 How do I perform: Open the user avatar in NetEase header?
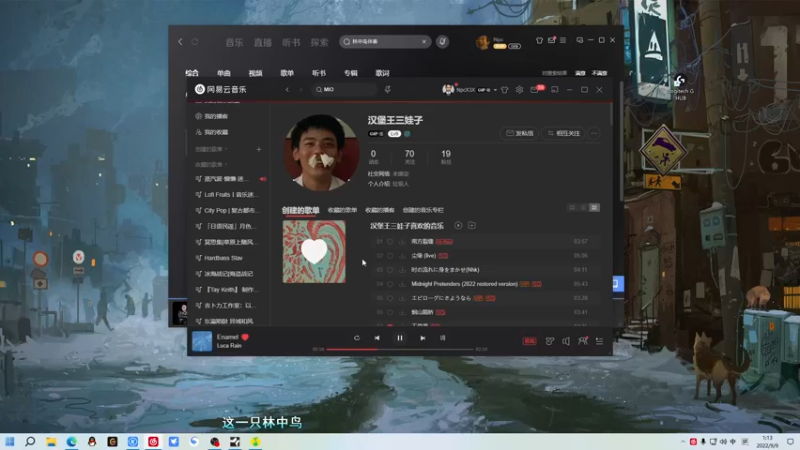click(x=448, y=89)
